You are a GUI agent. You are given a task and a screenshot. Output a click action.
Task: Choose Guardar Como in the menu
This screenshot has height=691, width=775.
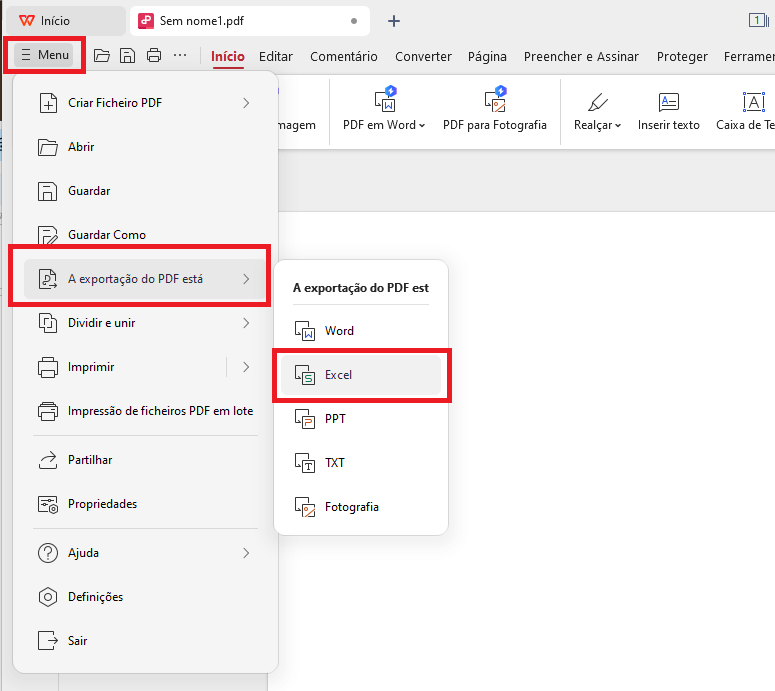(145, 234)
